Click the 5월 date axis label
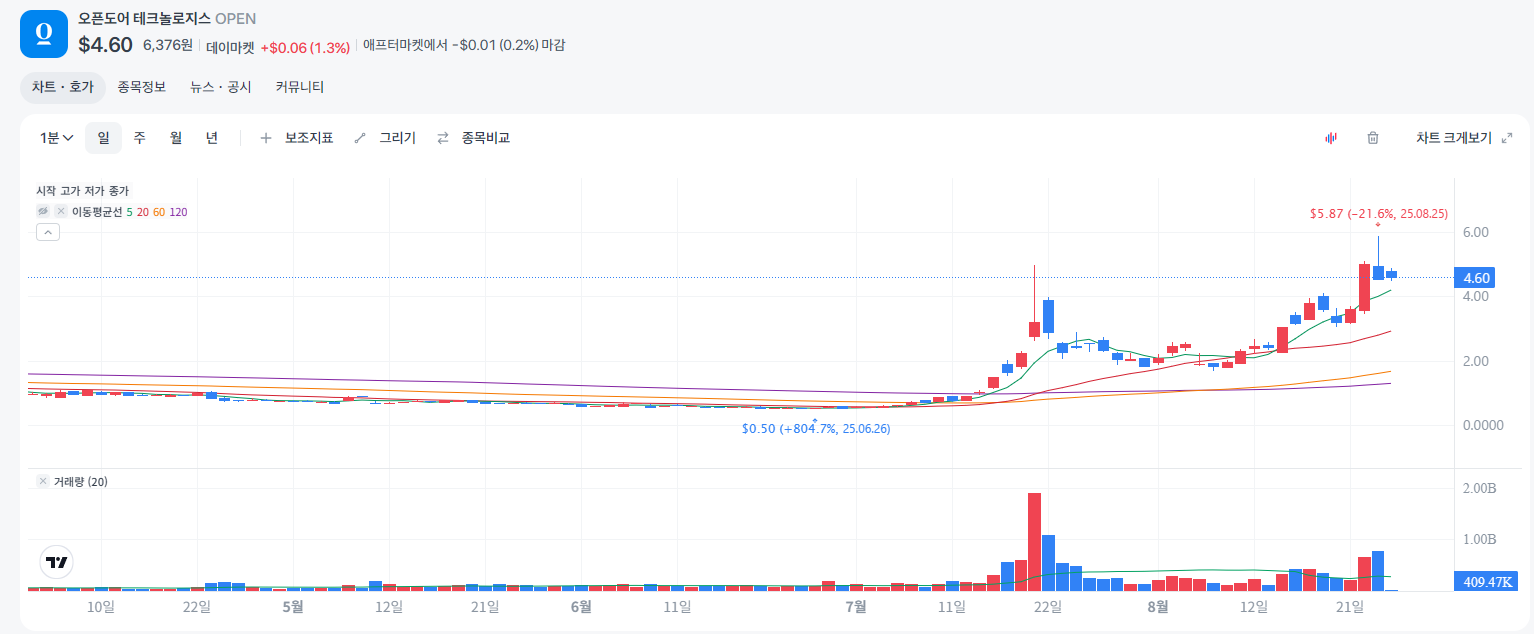1534x634 pixels. pos(292,607)
